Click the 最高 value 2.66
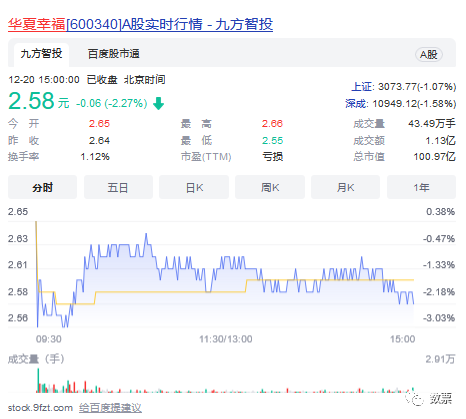This screenshot has height=419, width=466. (272, 124)
